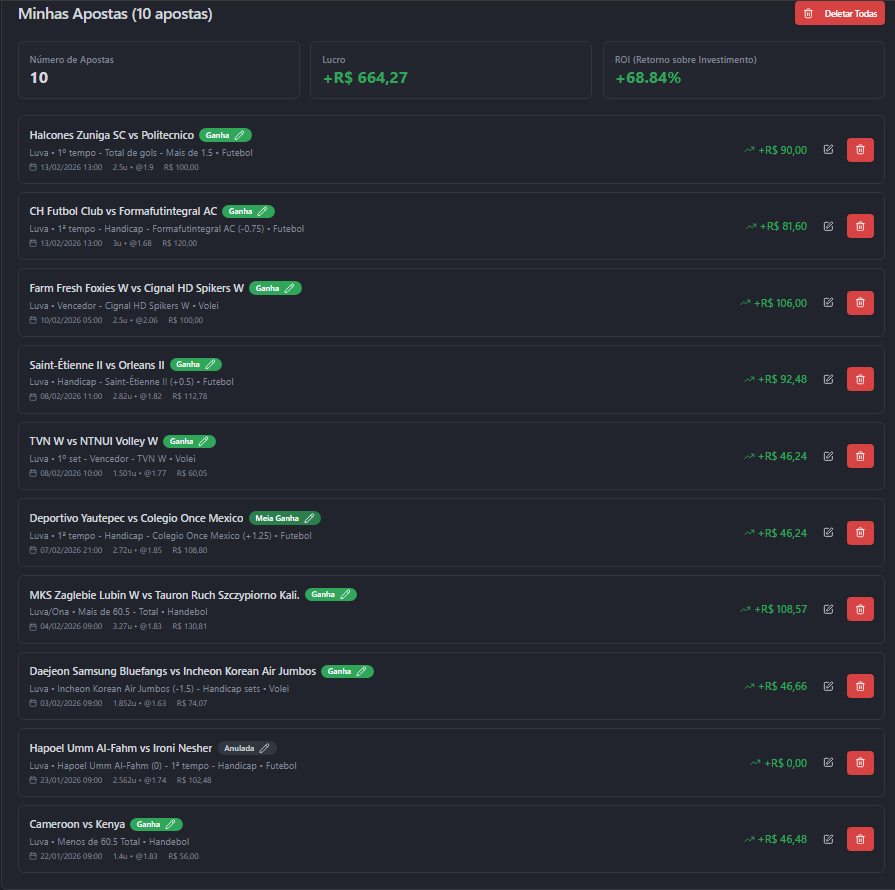This screenshot has height=890, width=895.
Task: Change the Meia Ganha status badge
Action: click(x=285, y=518)
